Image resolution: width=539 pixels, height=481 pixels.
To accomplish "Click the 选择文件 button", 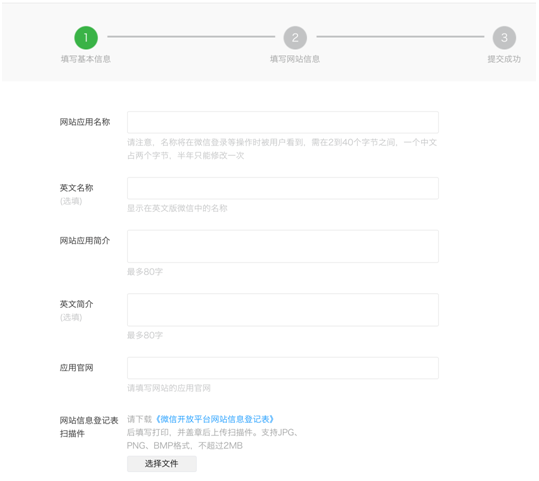I will click(162, 464).
